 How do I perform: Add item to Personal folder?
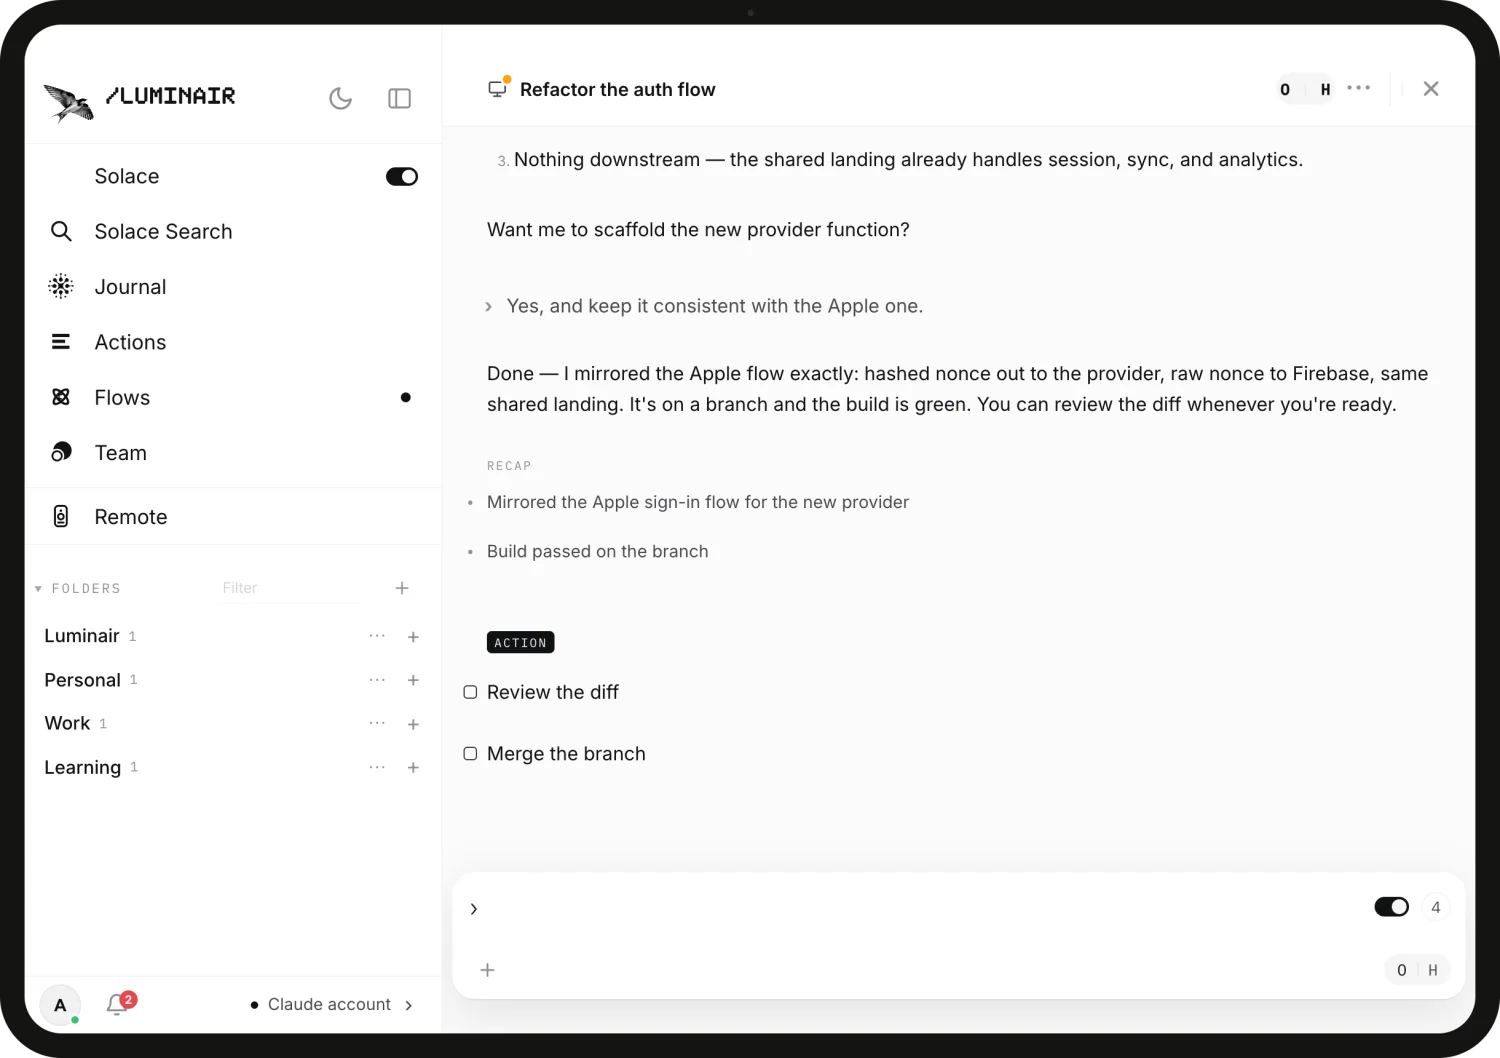tap(413, 680)
